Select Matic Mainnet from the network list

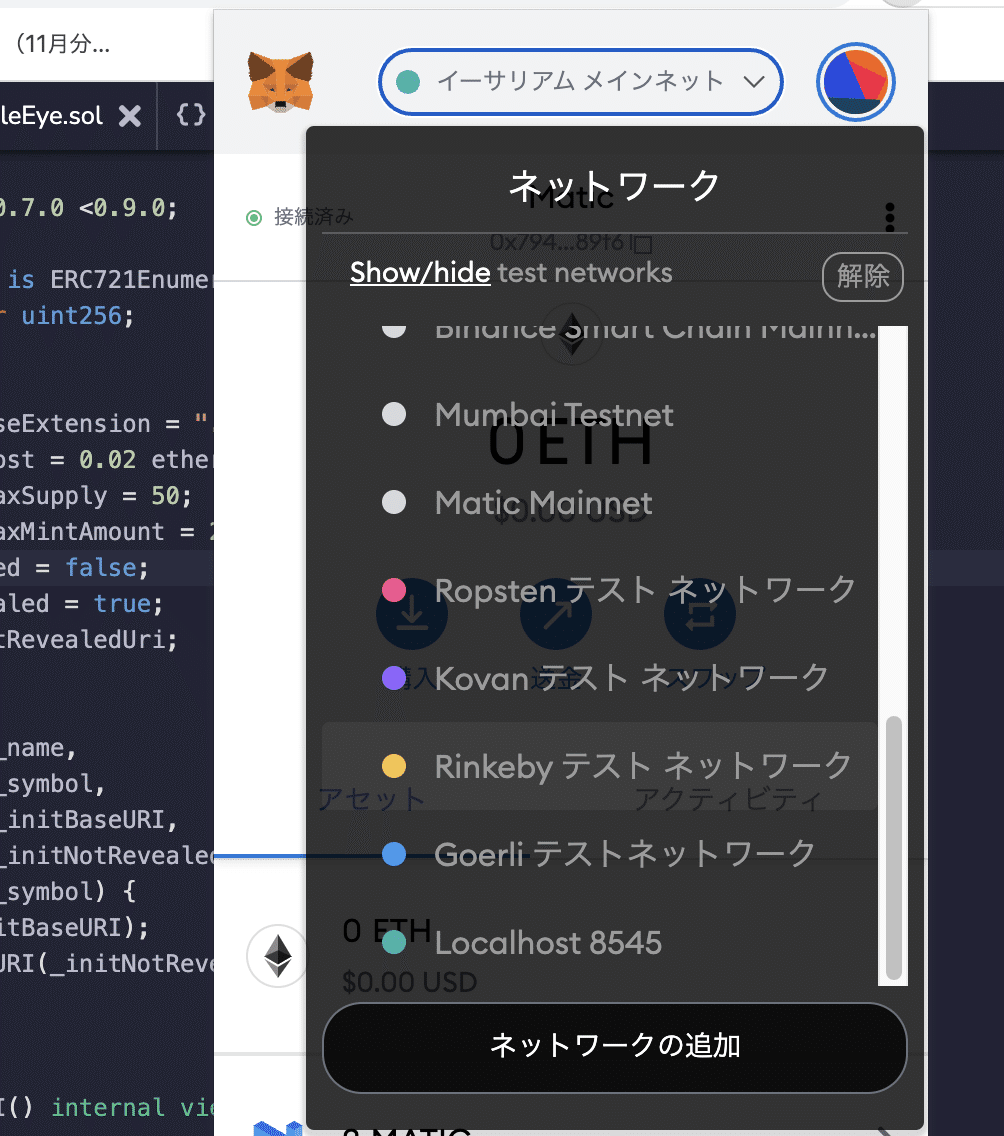click(545, 502)
